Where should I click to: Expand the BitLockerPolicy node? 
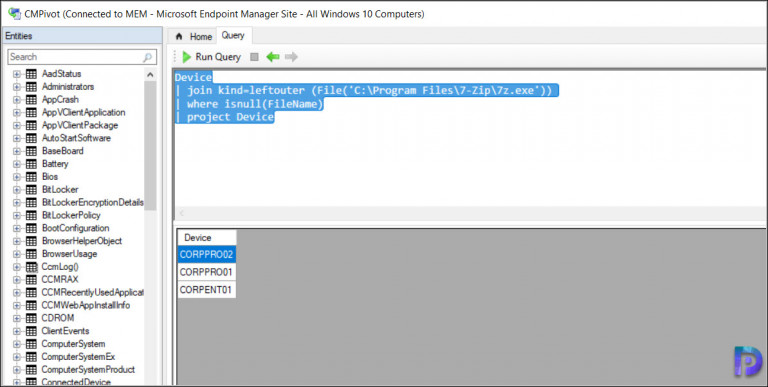[x=17, y=216]
